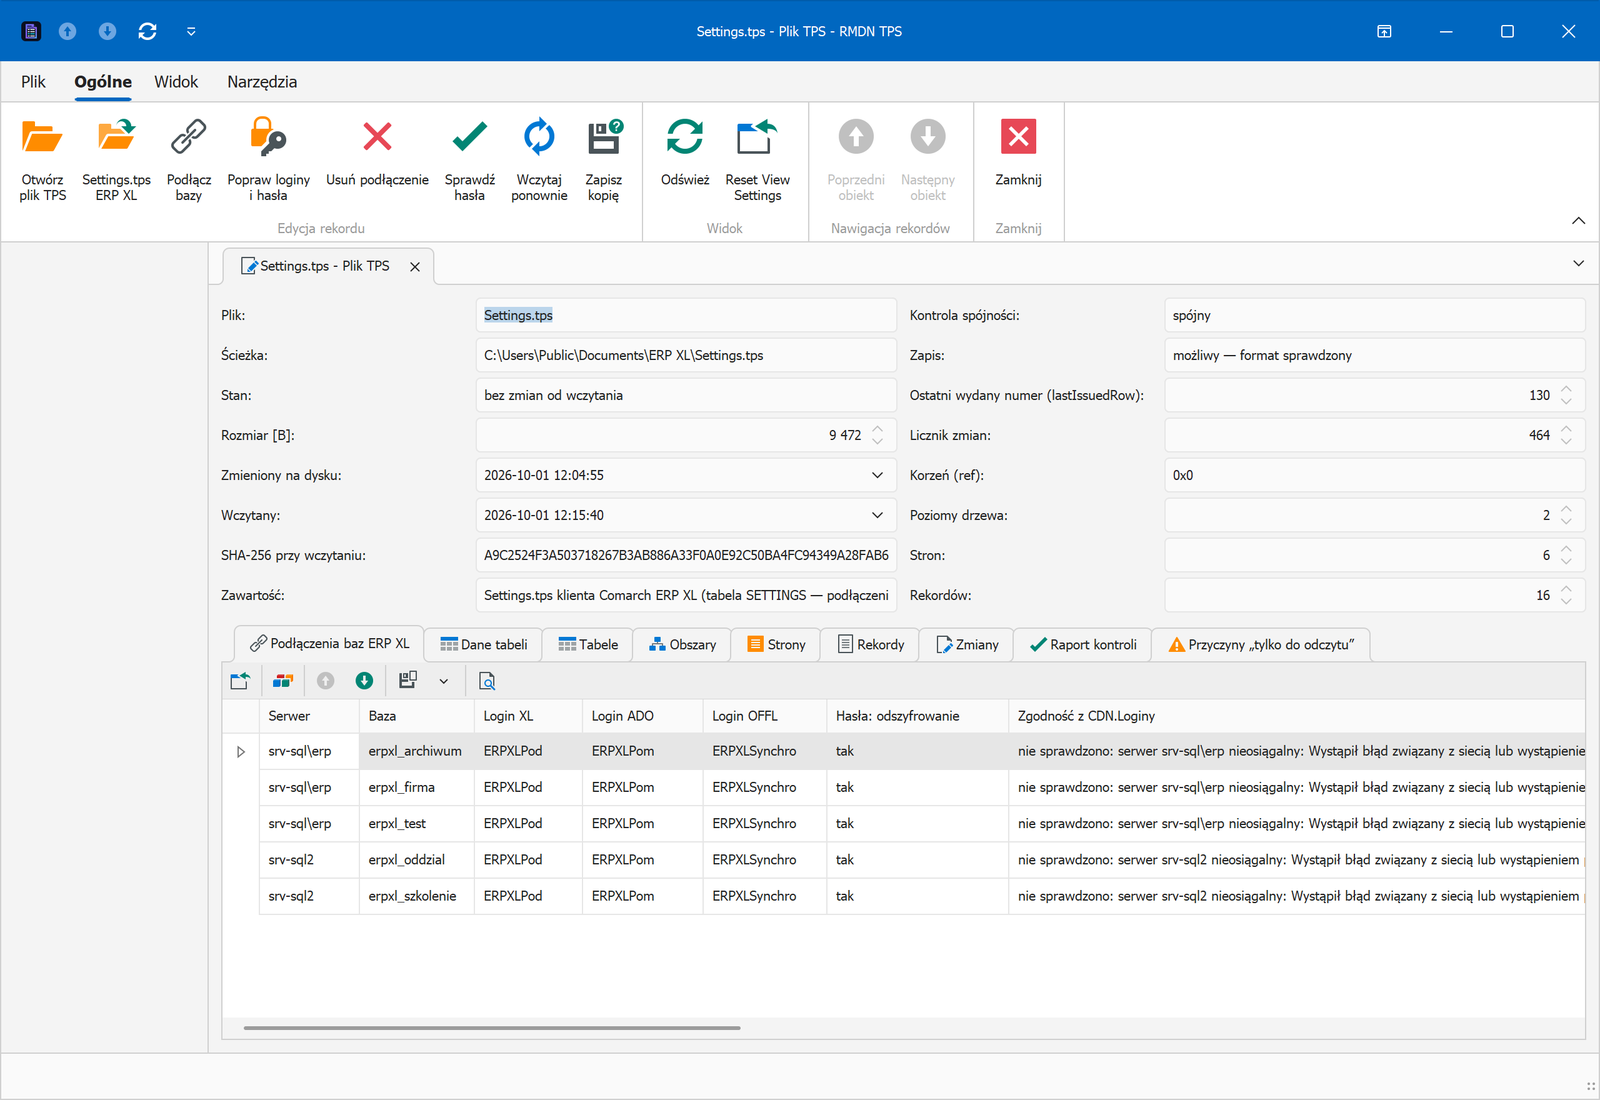Screen dimensions: 1600x1100
Task: Decrease the Rekordów stepper value
Action: point(1566,601)
